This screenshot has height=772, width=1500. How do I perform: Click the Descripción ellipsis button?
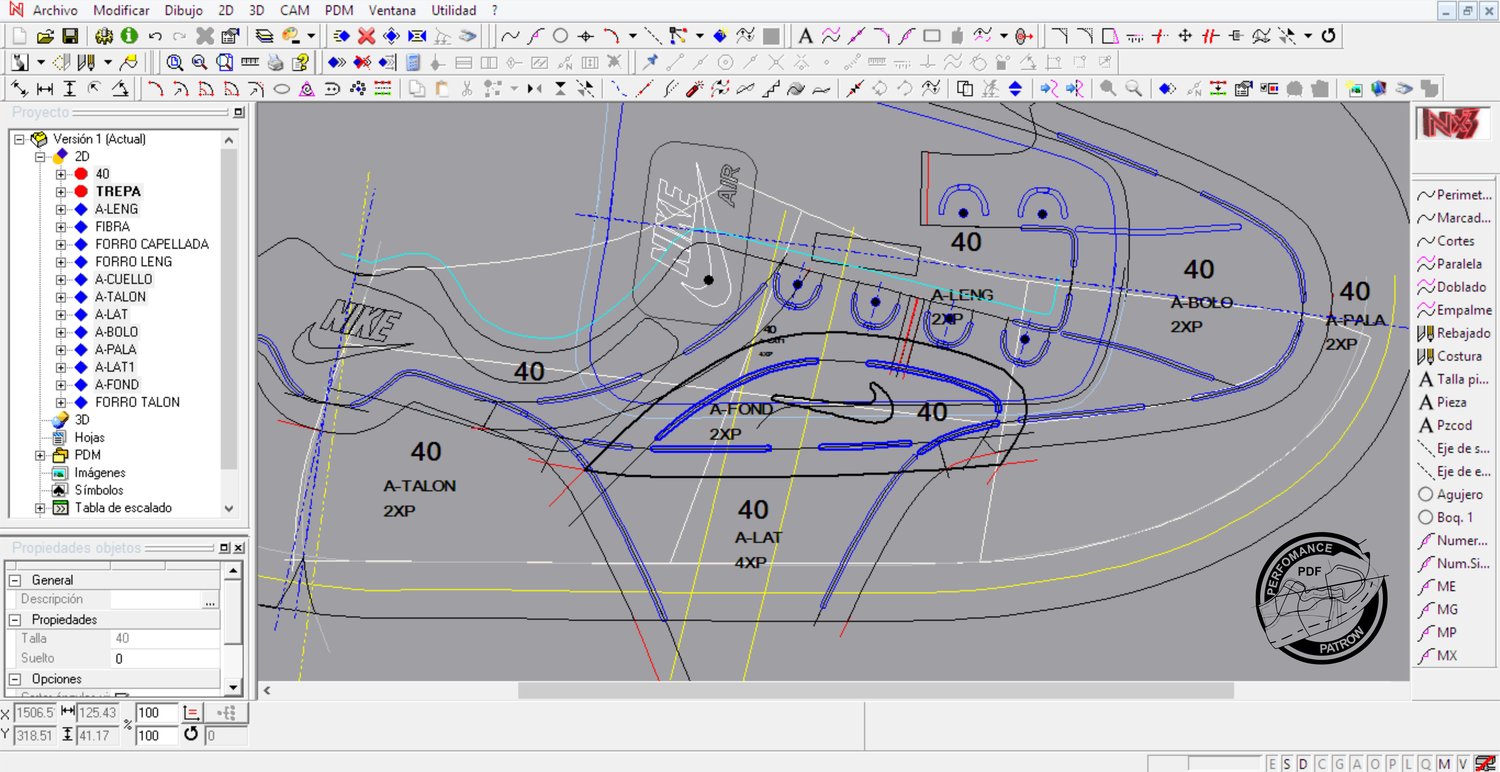tap(210, 600)
